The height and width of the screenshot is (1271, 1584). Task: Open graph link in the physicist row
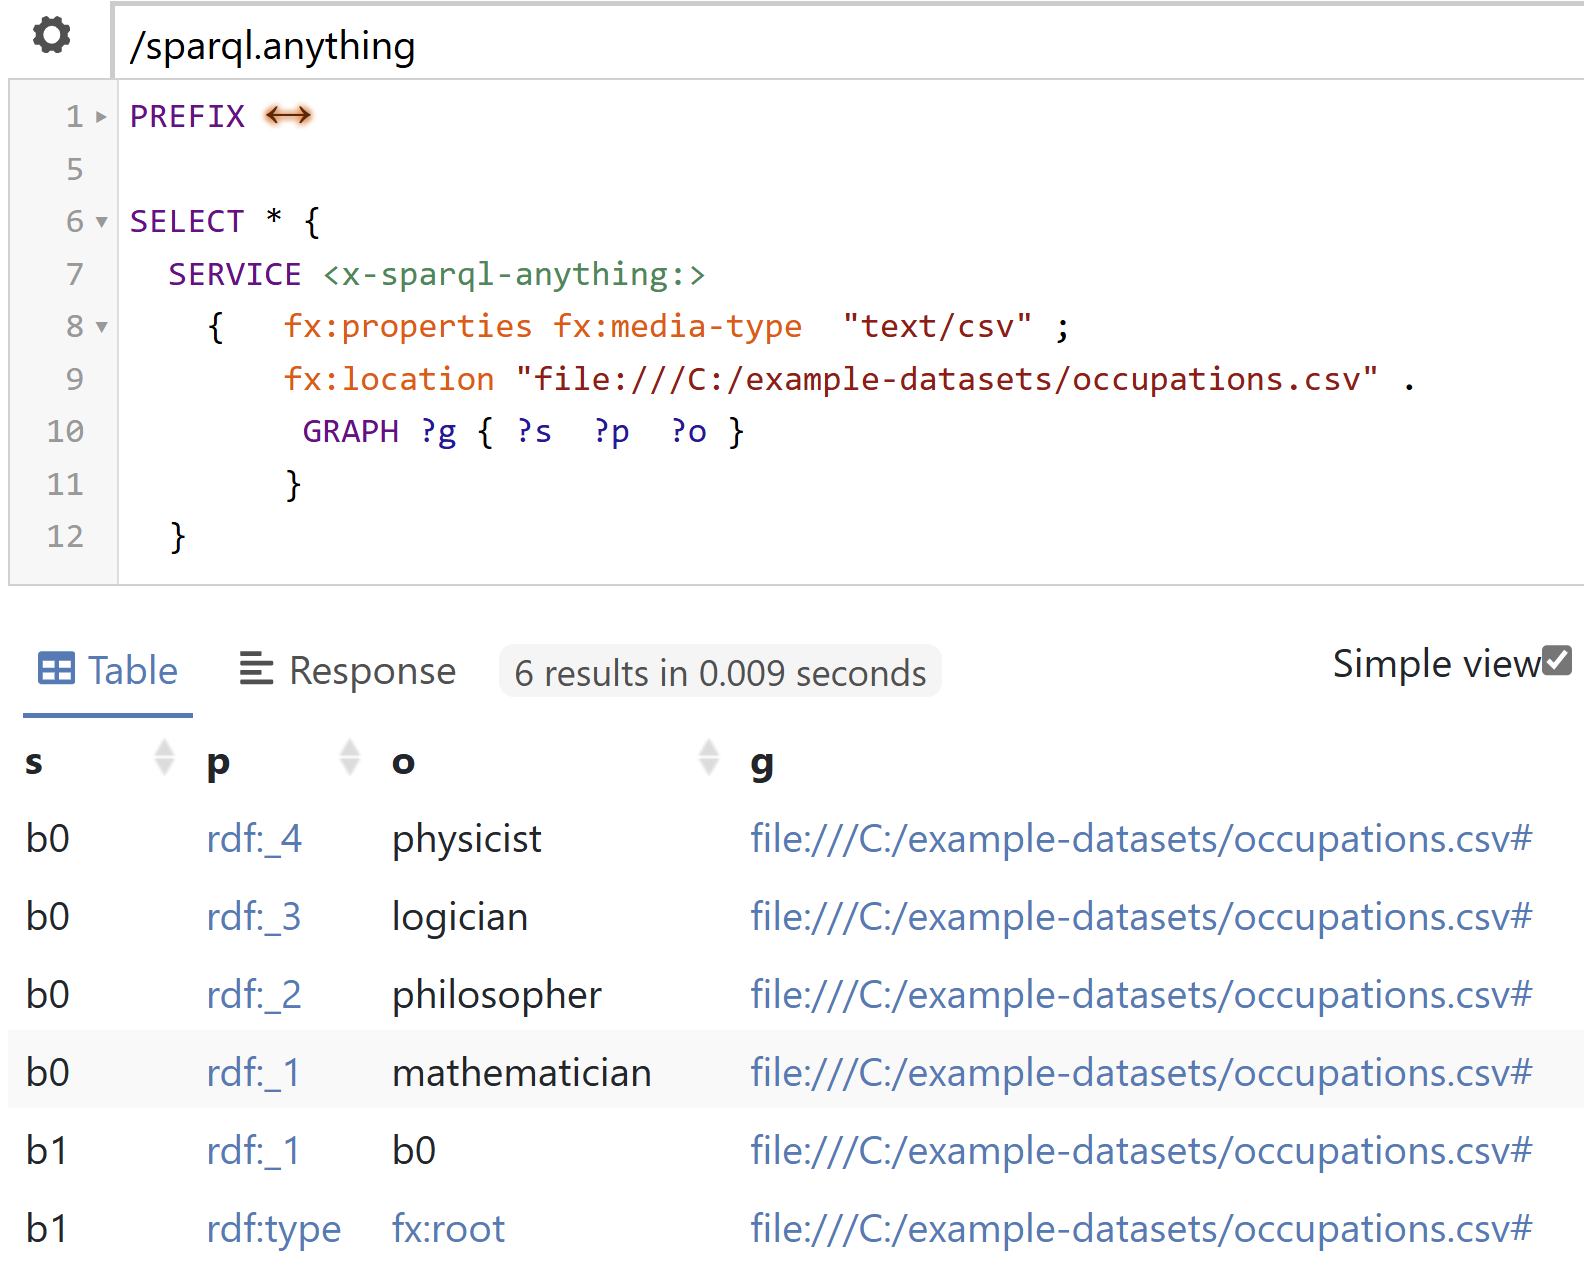[x=1141, y=838]
